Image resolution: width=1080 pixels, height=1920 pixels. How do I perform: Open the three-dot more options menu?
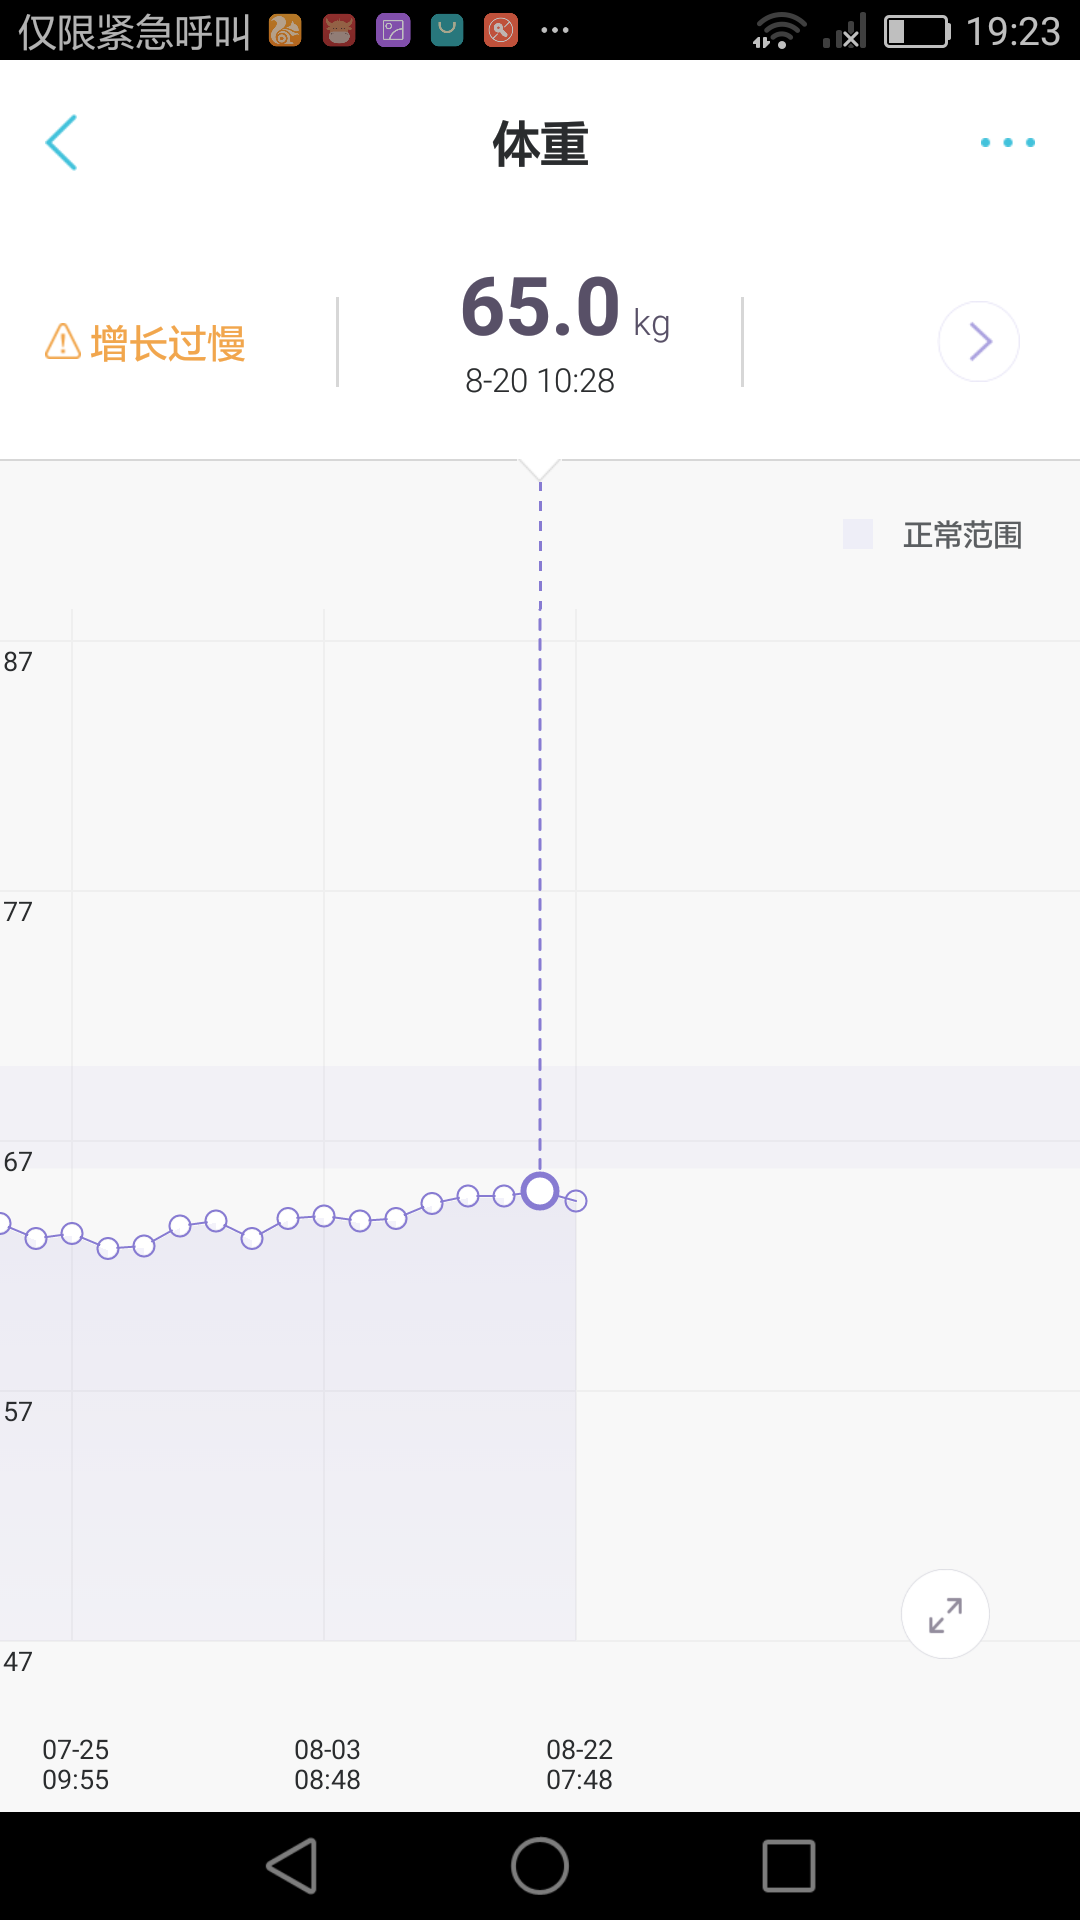click(1007, 142)
